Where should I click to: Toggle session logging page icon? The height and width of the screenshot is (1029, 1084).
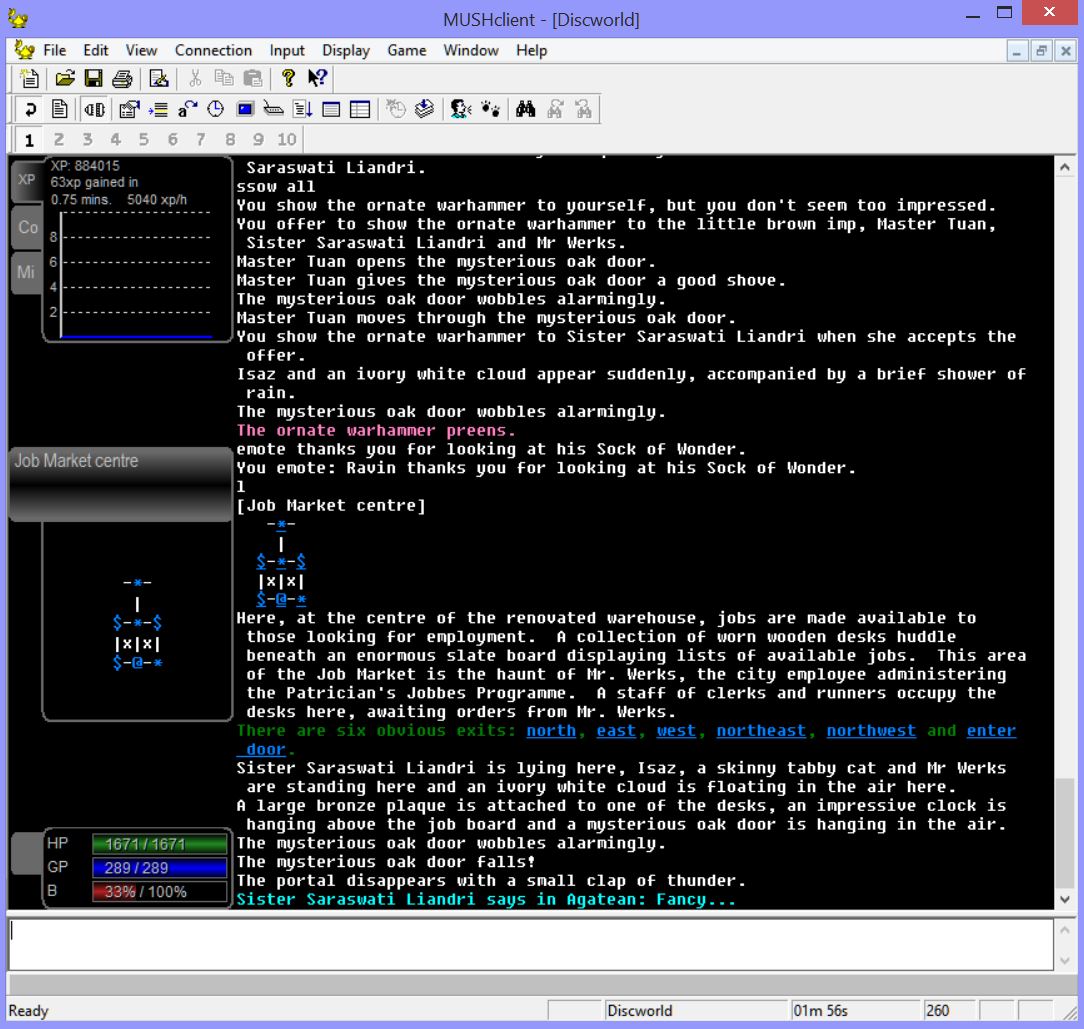pyautogui.click(x=59, y=109)
